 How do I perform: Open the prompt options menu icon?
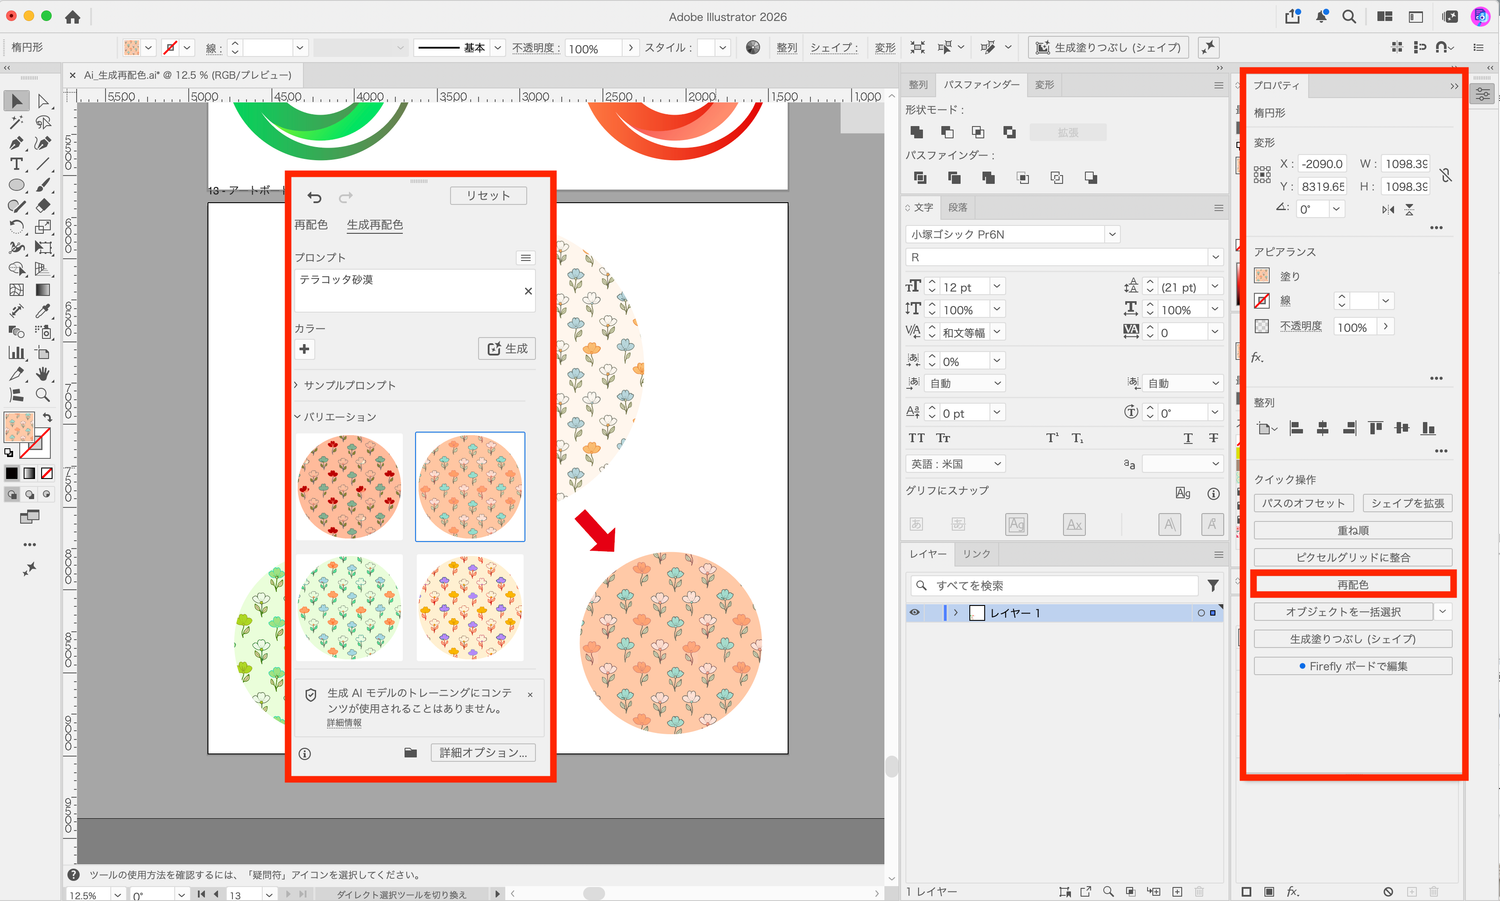pyautogui.click(x=526, y=258)
